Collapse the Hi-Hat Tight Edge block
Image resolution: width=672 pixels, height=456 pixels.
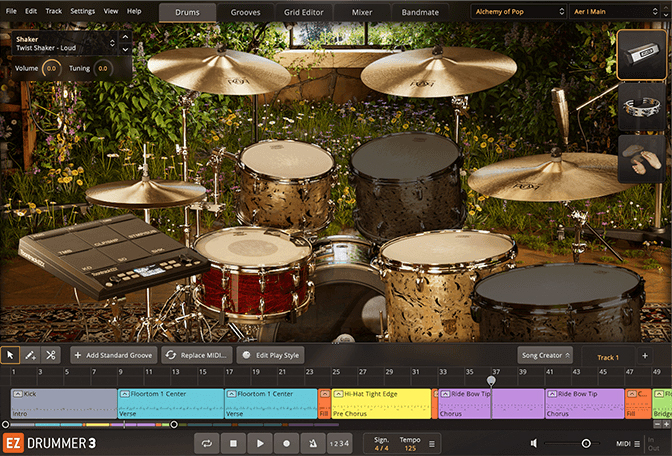point(338,394)
